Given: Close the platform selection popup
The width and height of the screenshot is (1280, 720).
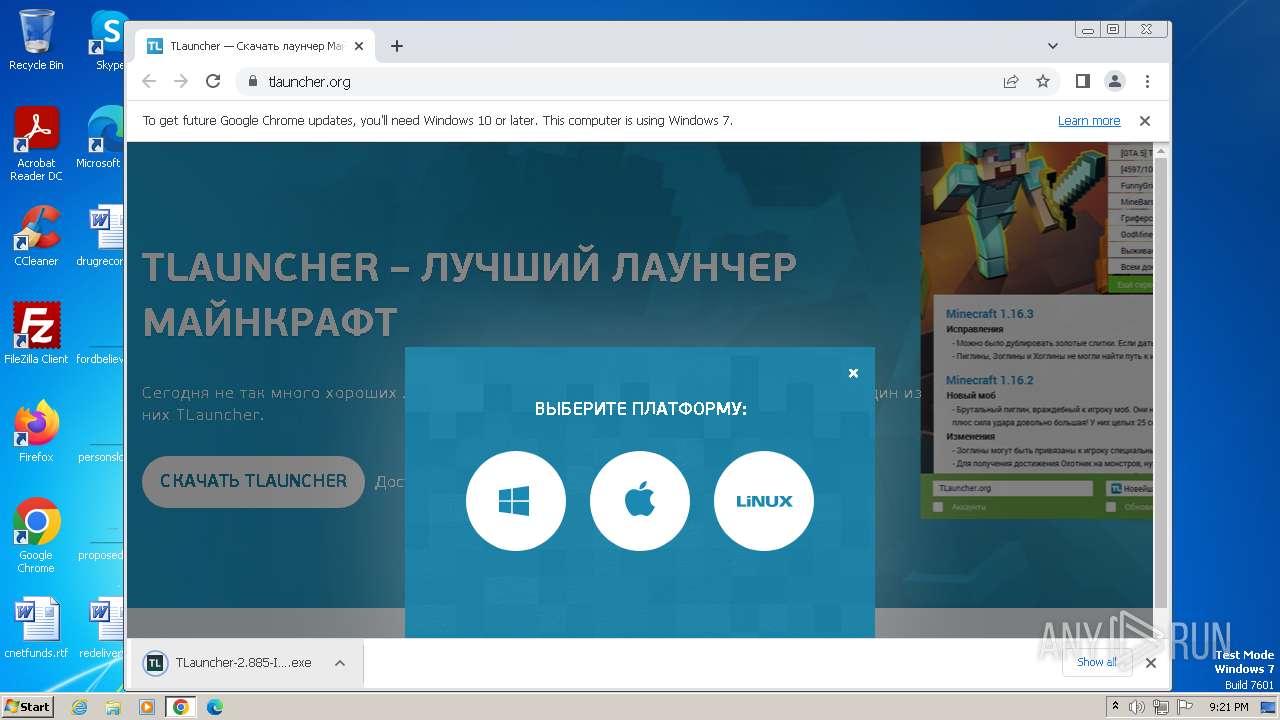Looking at the screenshot, I should click(x=853, y=373).
